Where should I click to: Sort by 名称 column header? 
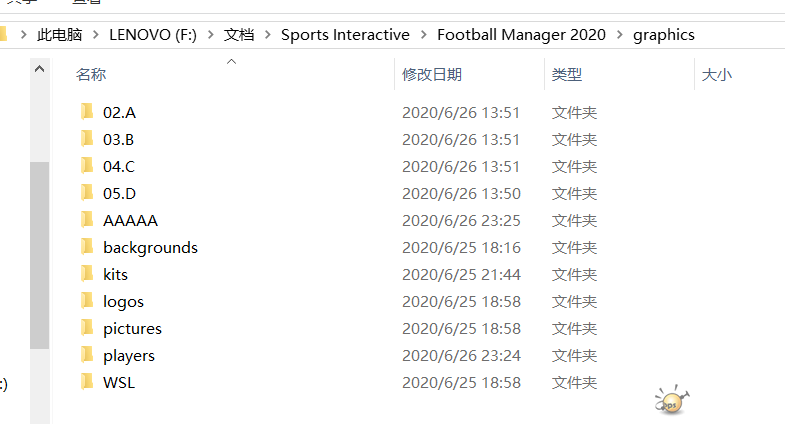[91, 75]
